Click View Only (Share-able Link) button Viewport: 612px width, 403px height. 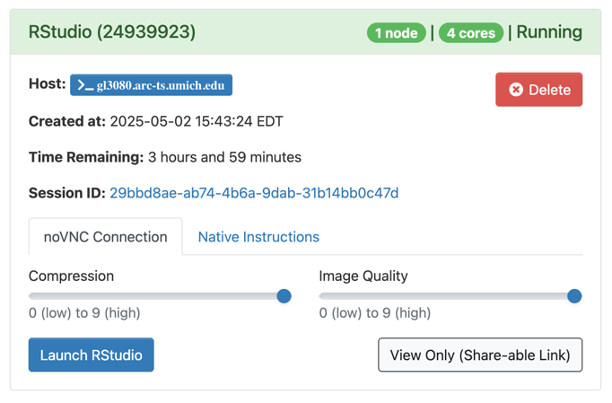(x=480, y=355)
